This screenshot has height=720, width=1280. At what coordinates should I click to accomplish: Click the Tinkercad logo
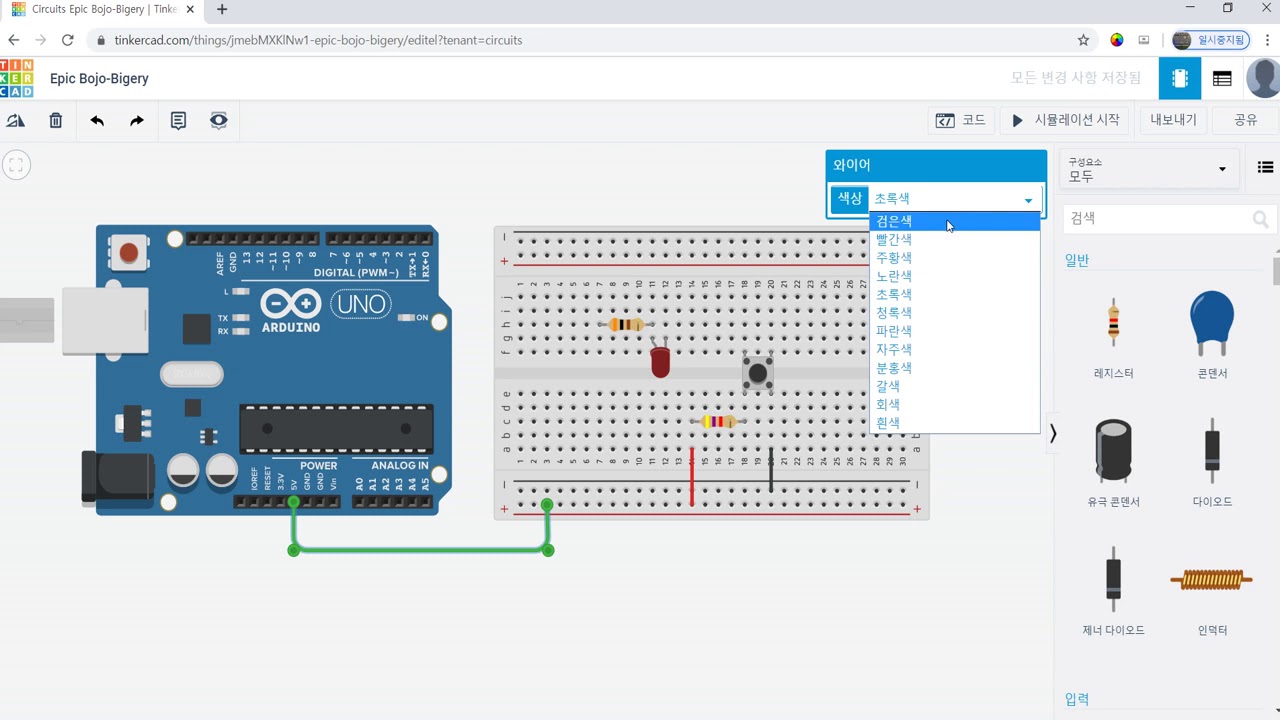(16, 78)
